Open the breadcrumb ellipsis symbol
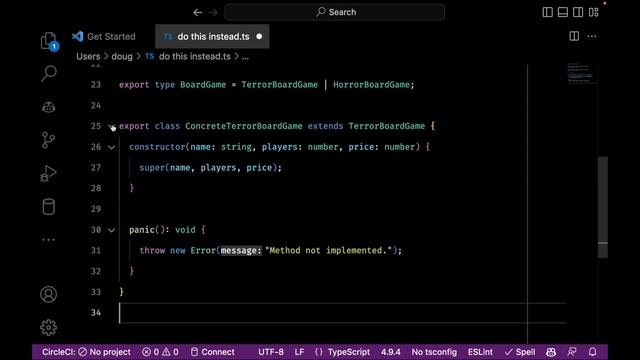This screenshot has width=640, height=360. (x=245, y=57)
